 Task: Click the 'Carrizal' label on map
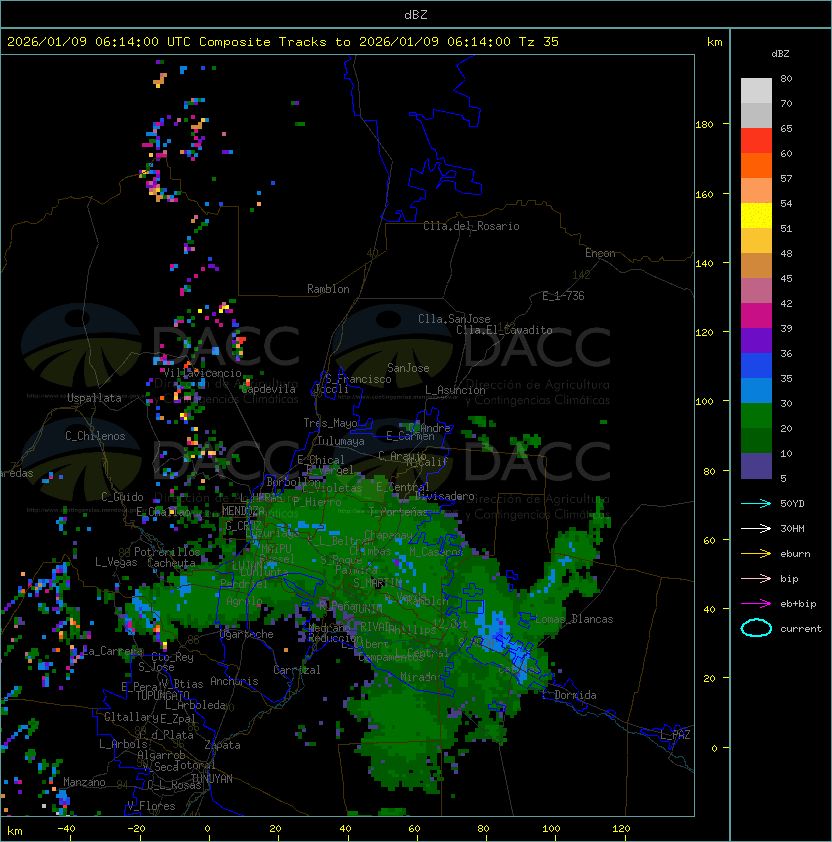(297, 670)
